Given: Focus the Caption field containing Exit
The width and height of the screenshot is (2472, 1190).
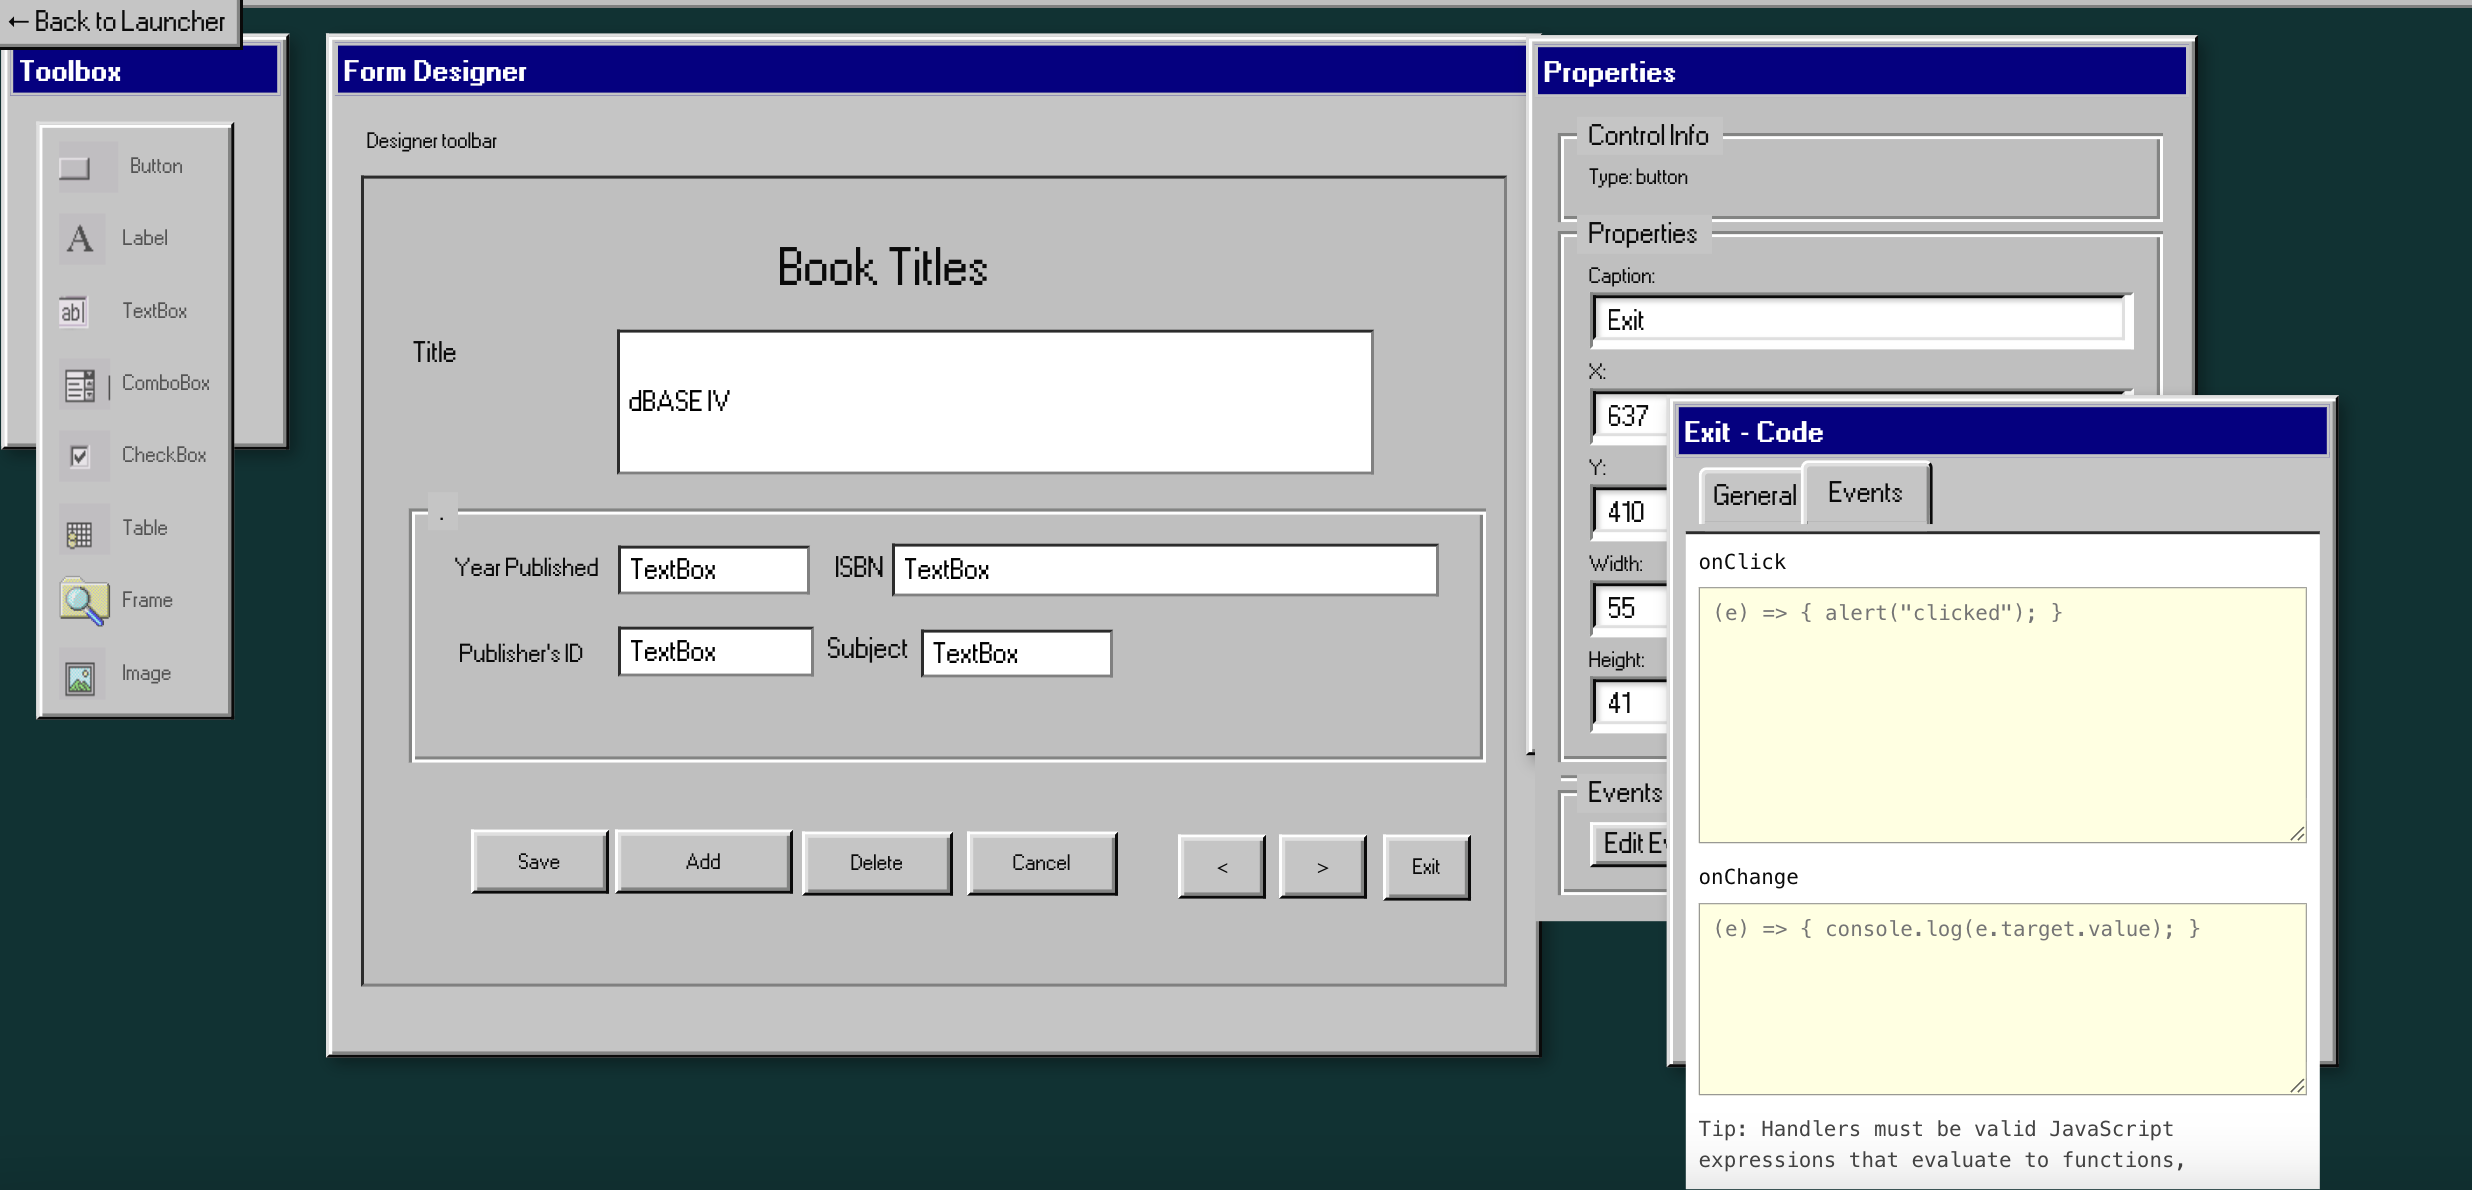Looking at the screenshot, I should pos(1861,320).
